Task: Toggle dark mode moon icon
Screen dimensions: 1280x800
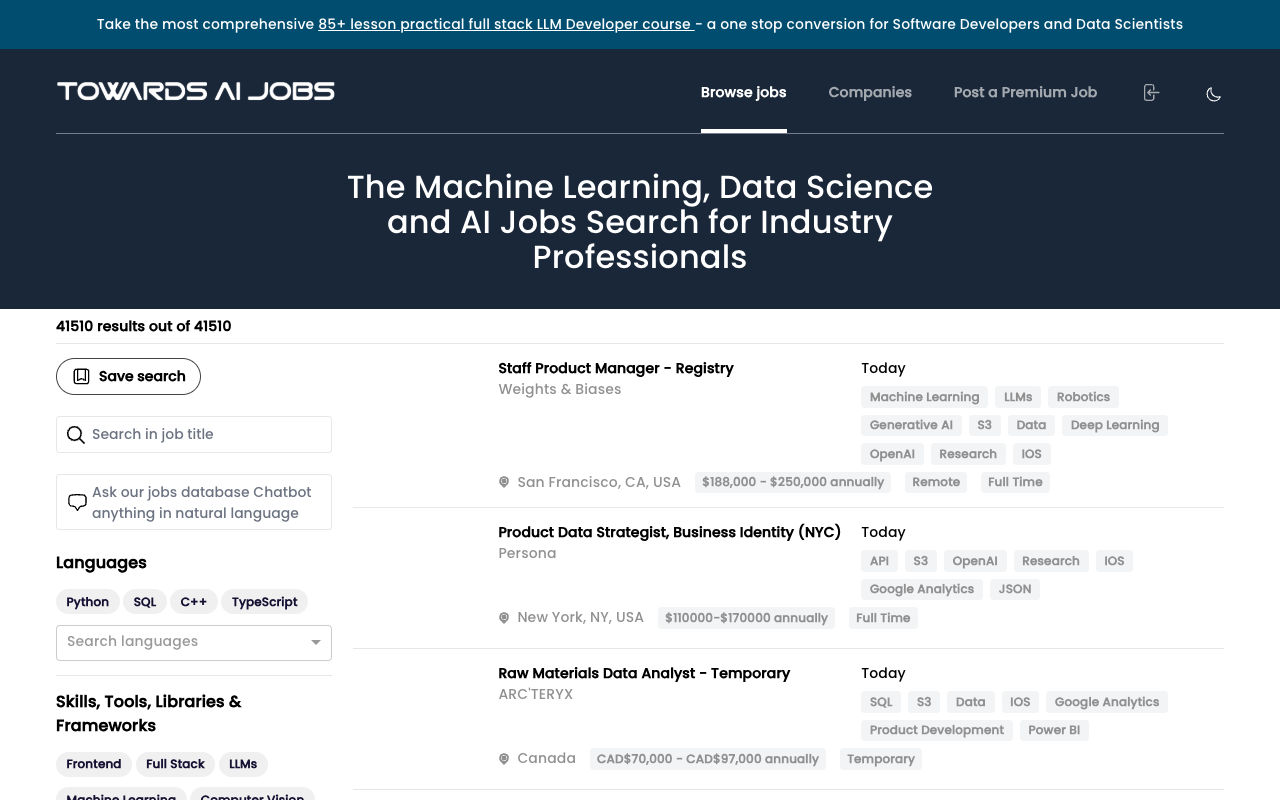Action: coord(1213,94)
